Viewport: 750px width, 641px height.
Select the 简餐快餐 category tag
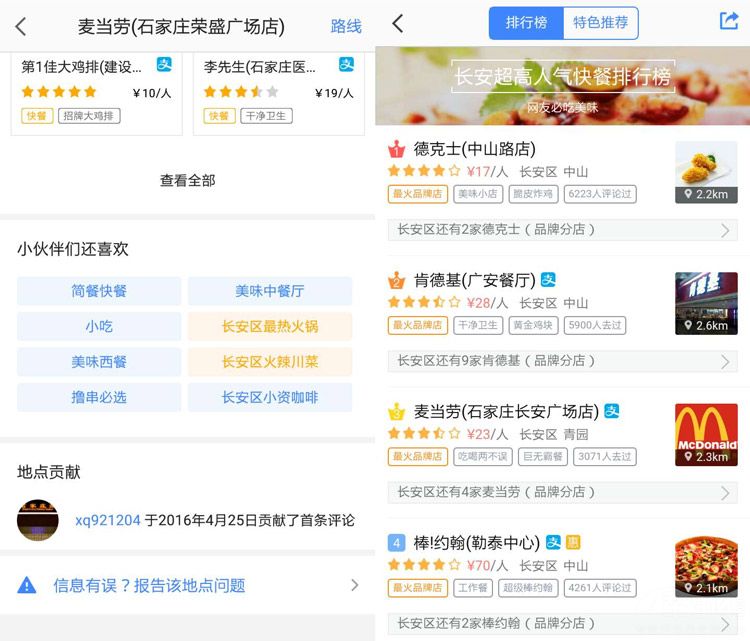coord(99,291)
